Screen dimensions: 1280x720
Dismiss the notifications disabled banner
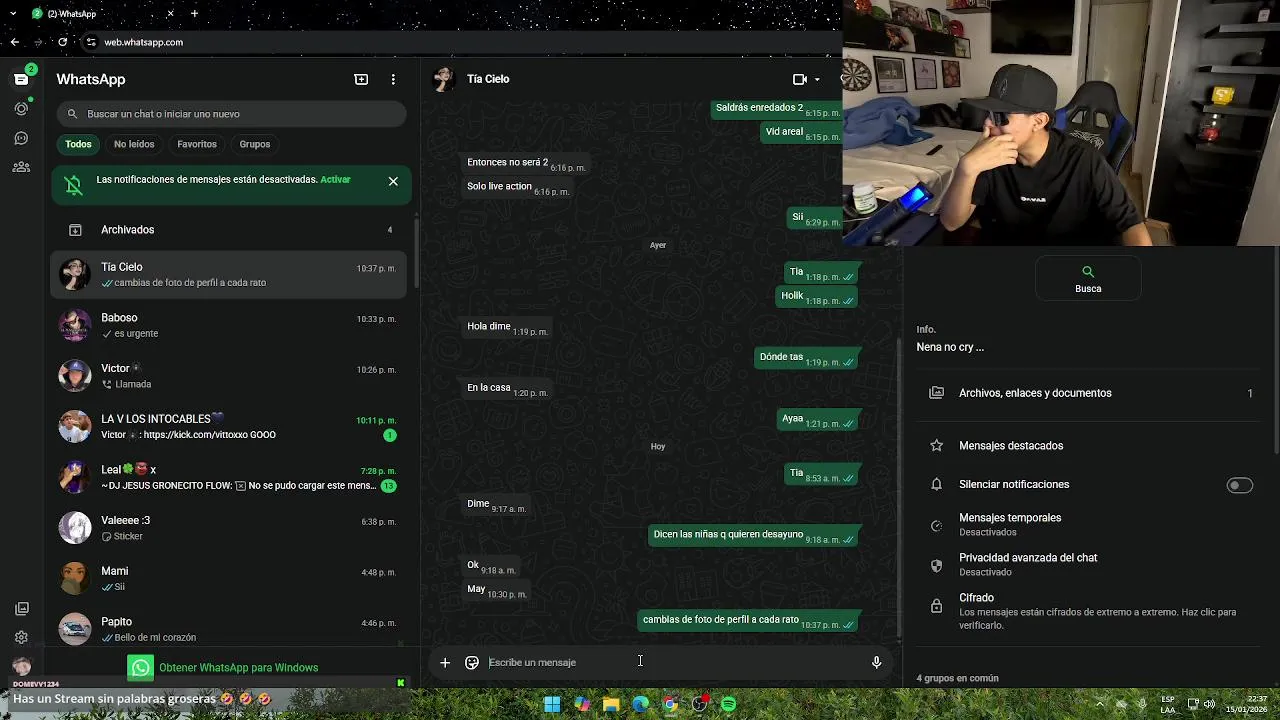[393, 181]
